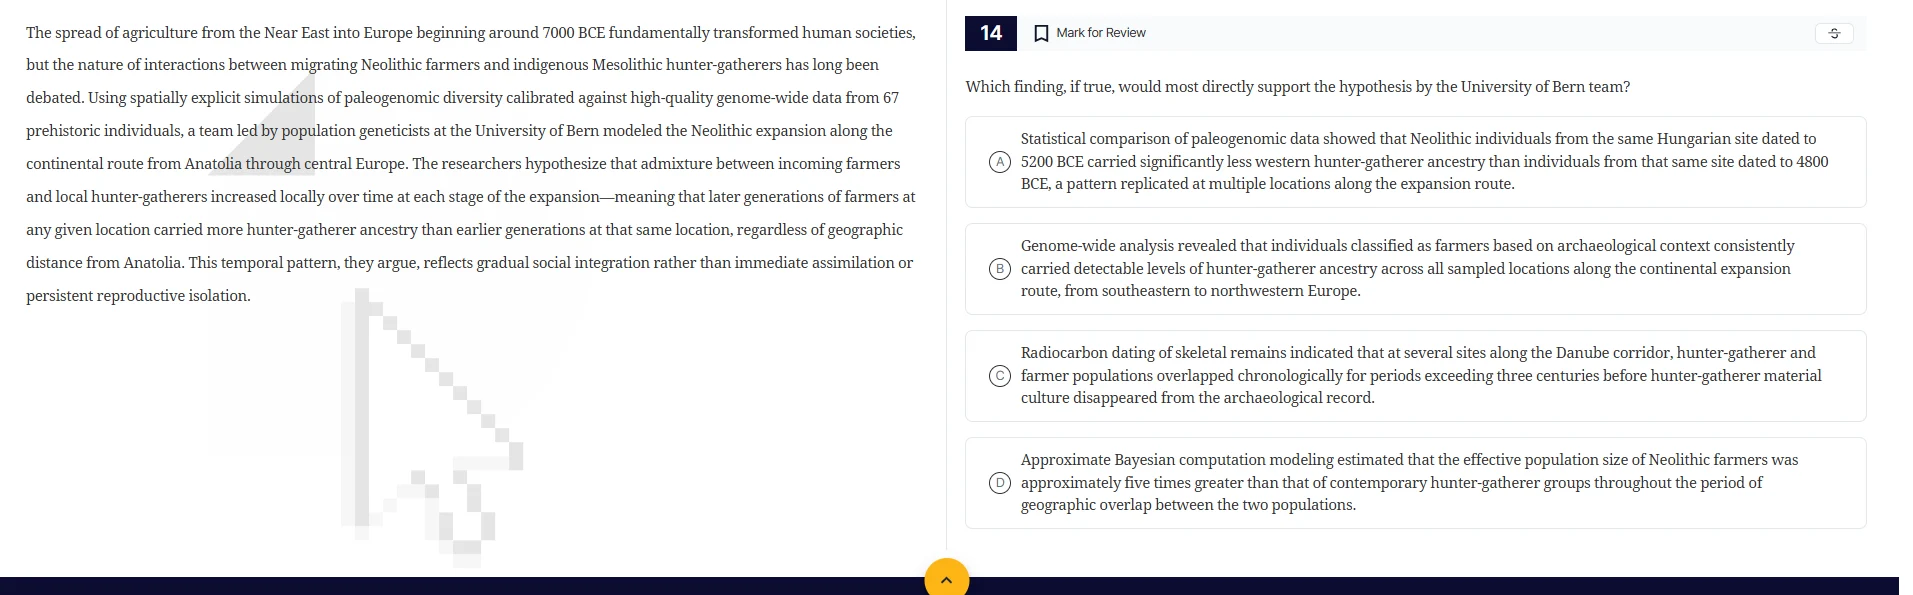Image resolution: width=1913 pixels, height=595 pixels.
Task: Toggle the strikethrough answer-eliminator icon
Action: click(x=1833, y=33)
